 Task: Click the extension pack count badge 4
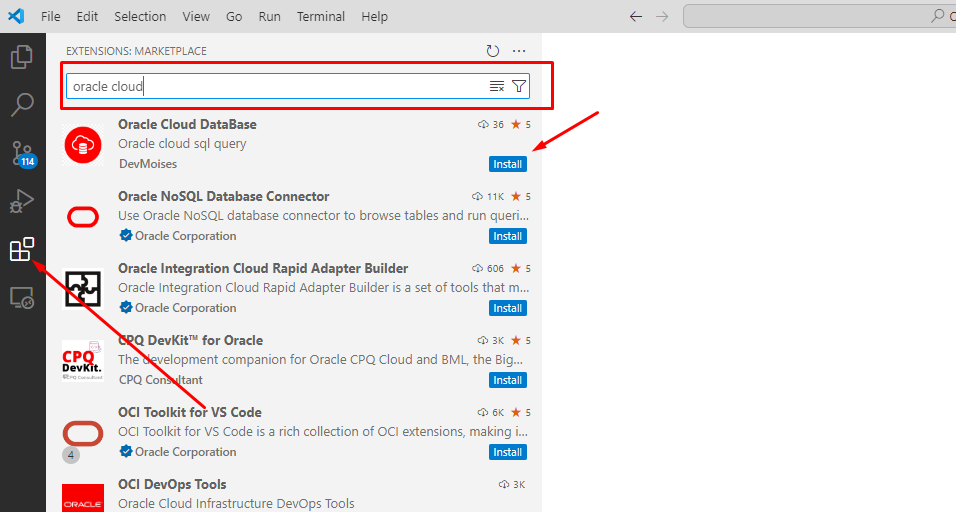click(x=71, y=455)
